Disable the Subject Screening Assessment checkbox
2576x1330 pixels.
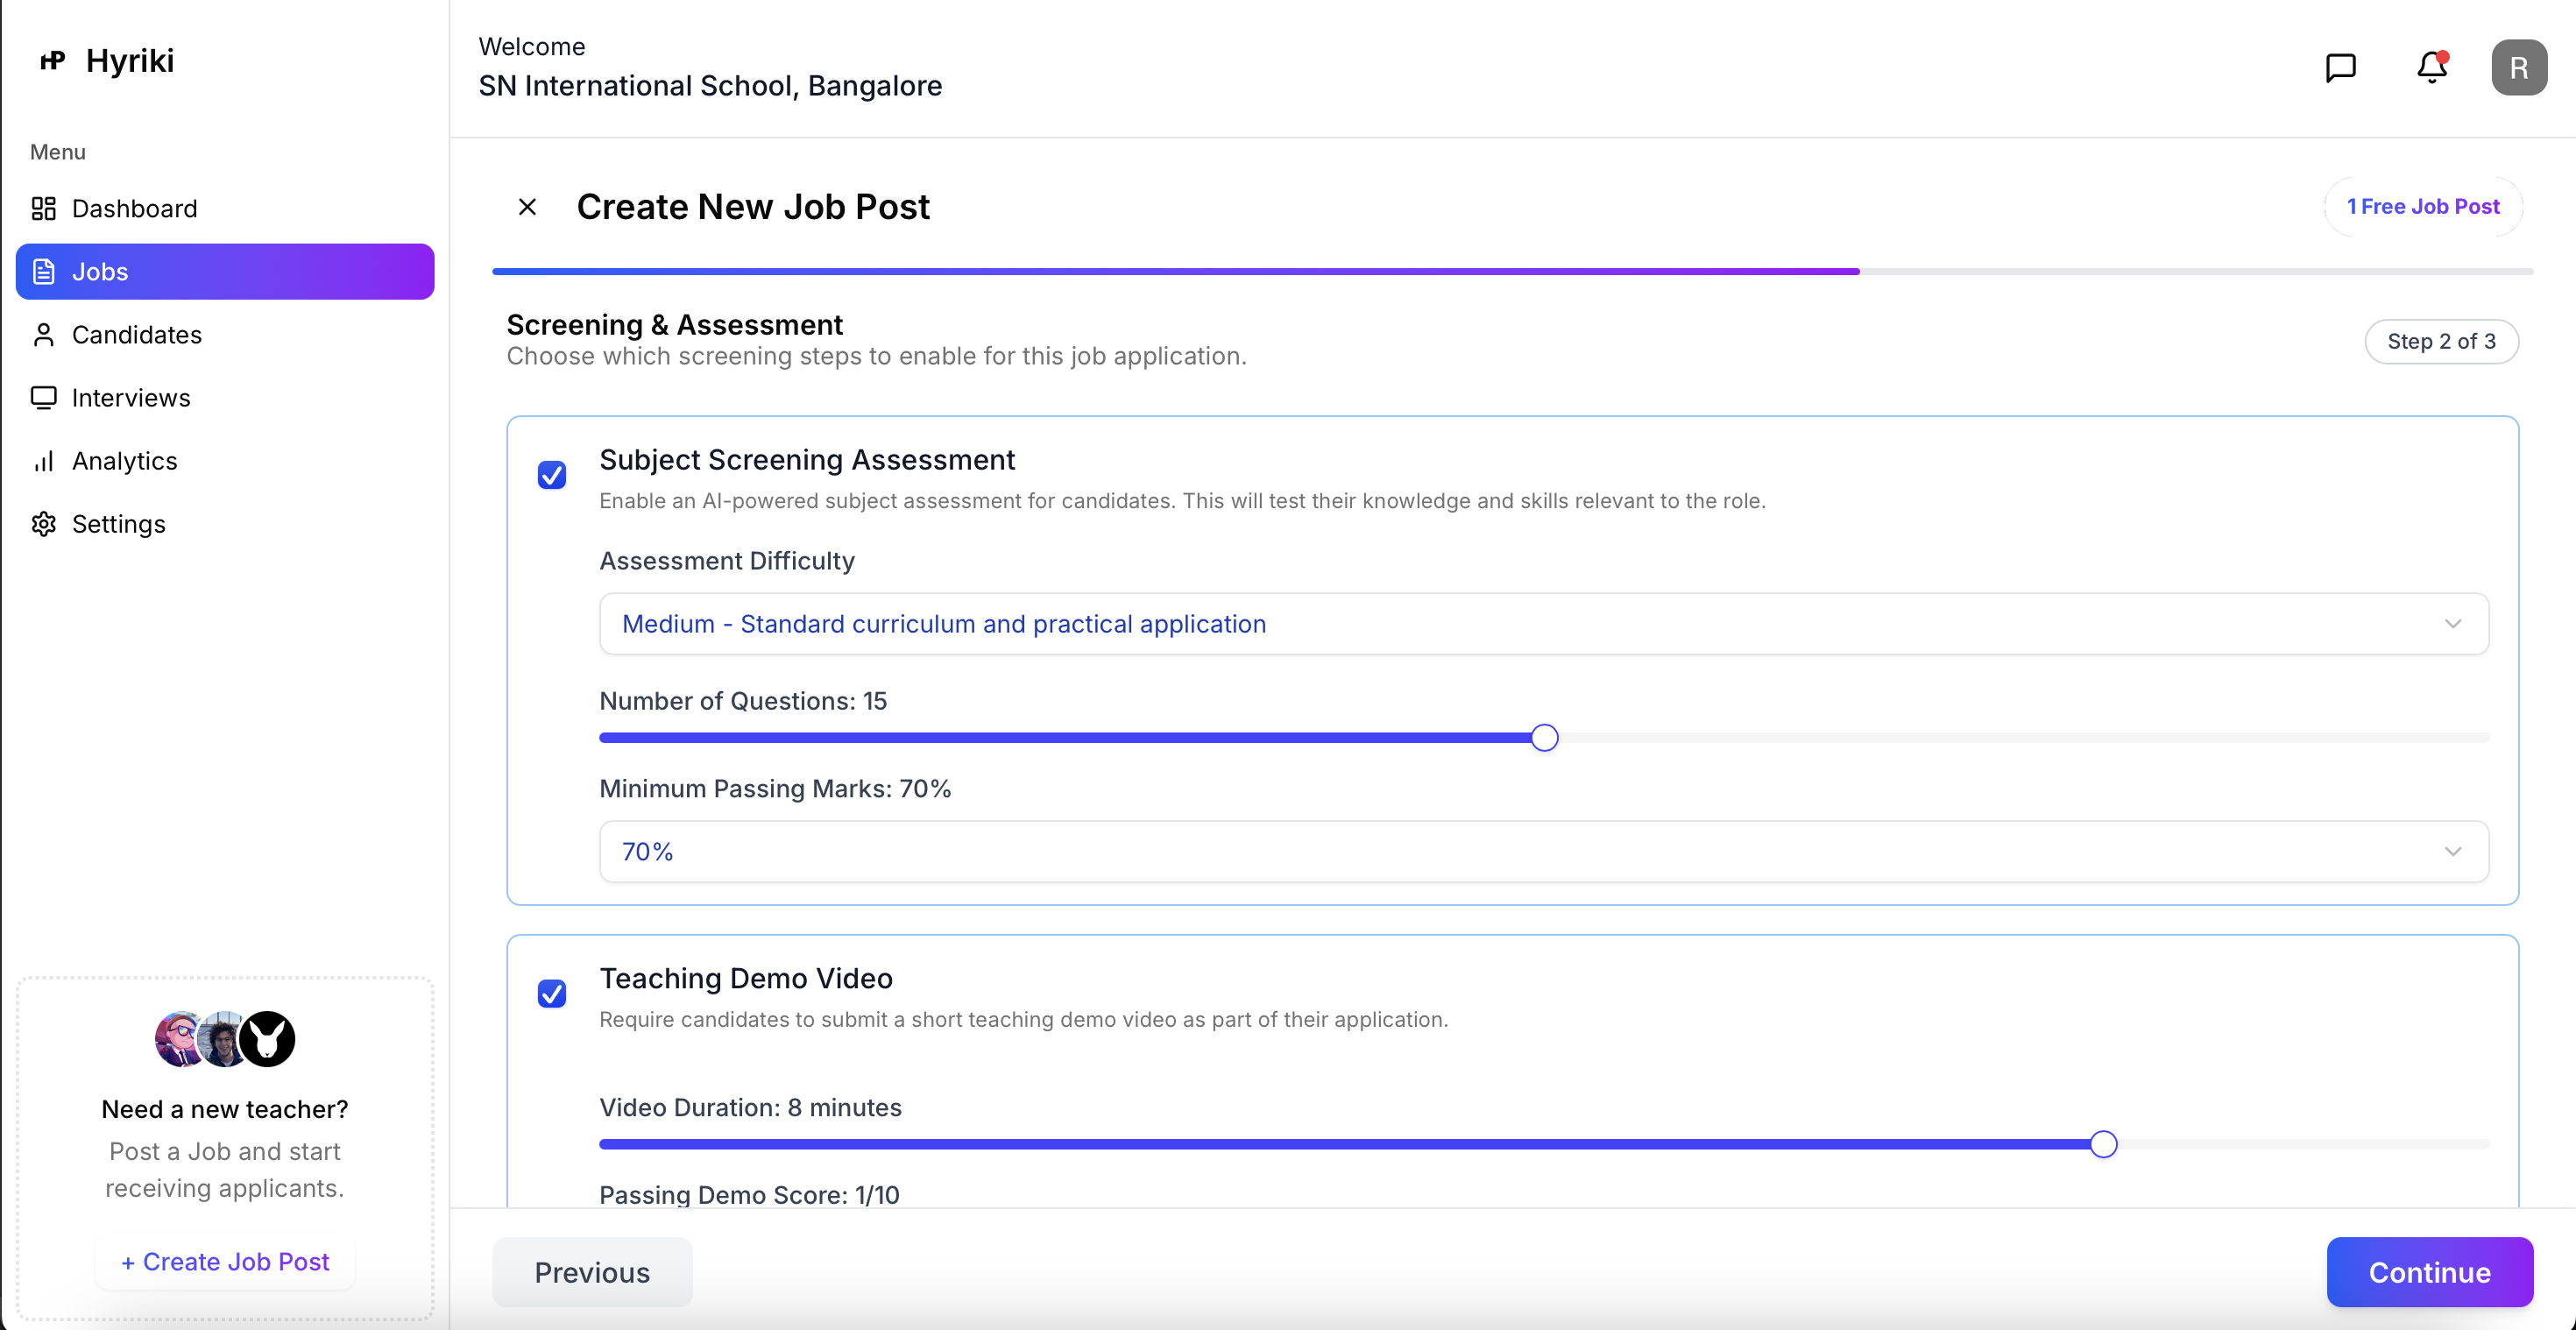(x=552, y=475)
